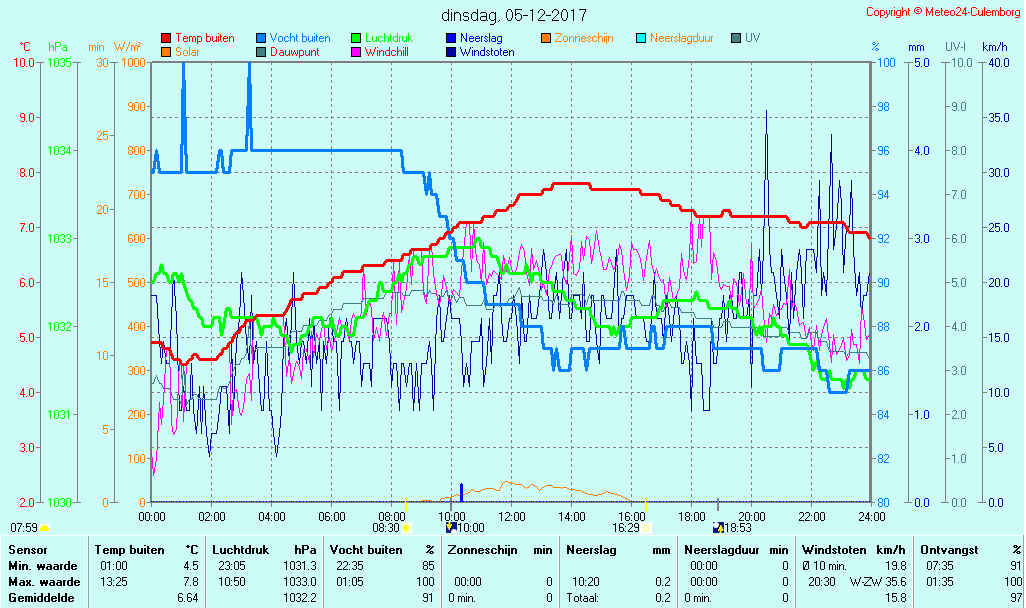Click the sunset icon beside 16:29
This screenshot has height=608, width=1026.
tap(646, 527)
